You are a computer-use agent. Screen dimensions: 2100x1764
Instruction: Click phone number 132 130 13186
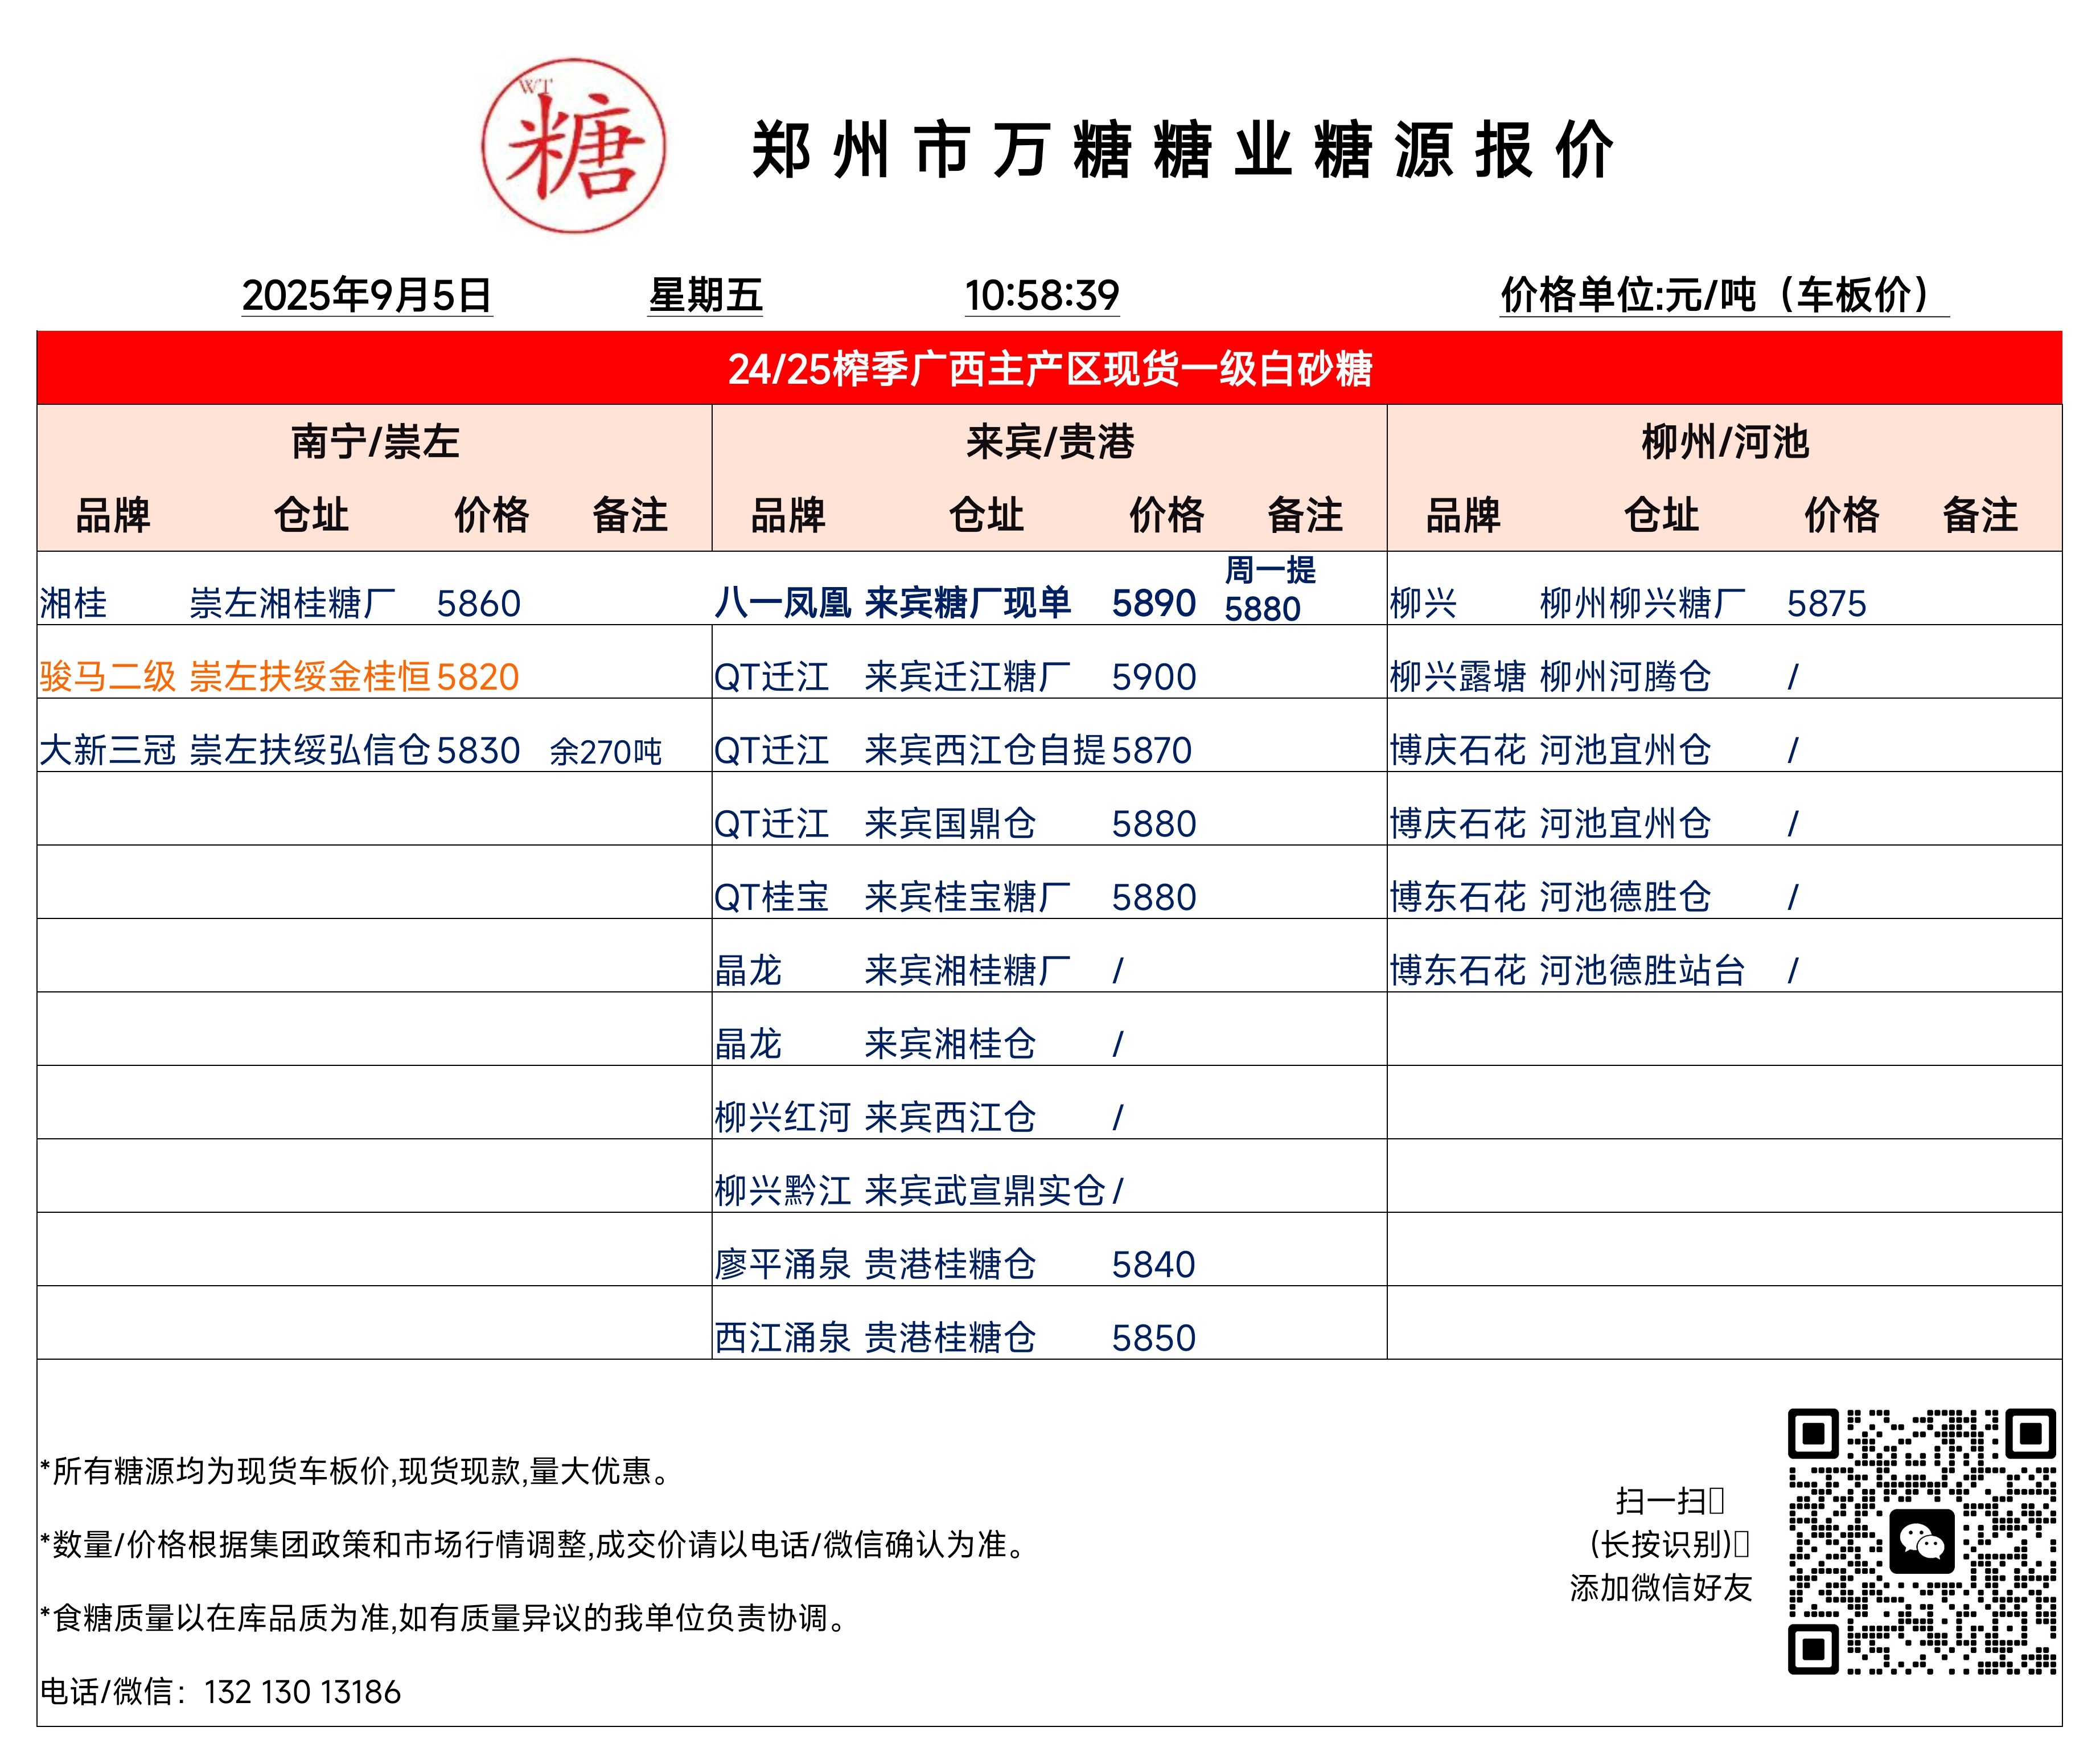(302, 1691)
